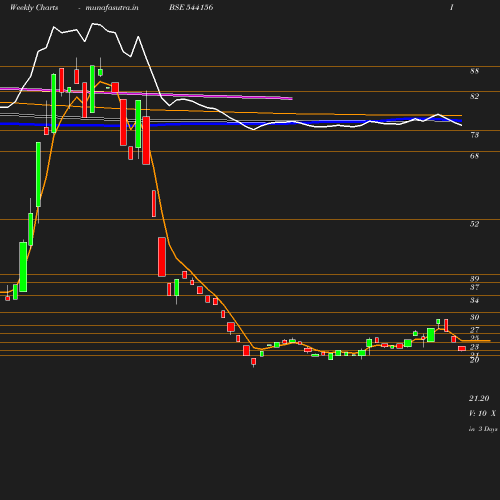Viewport: 500px width, 500px height.
Task: Click the '21.20' last price value
Action: (479, 398)
